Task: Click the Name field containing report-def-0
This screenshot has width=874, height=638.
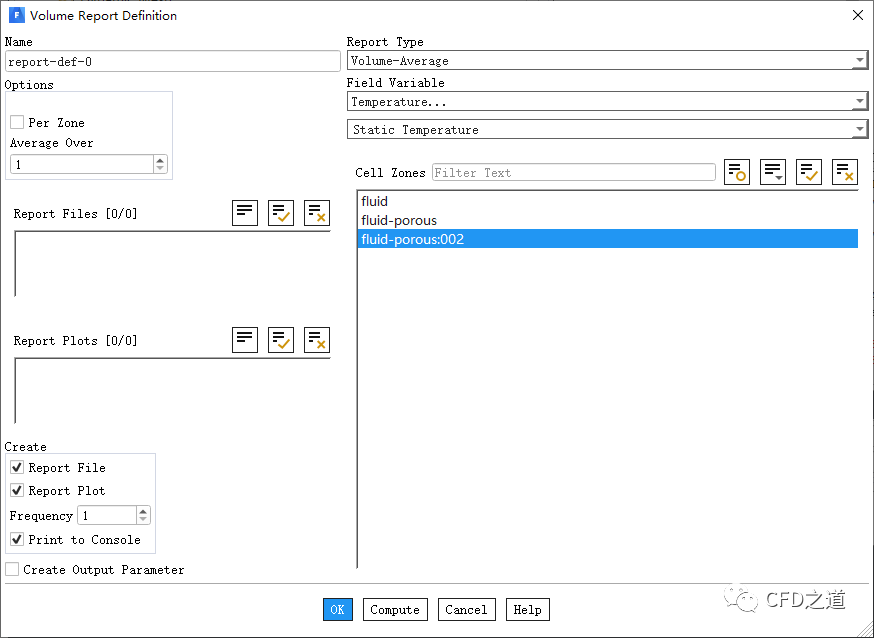Action: [172, 61]
